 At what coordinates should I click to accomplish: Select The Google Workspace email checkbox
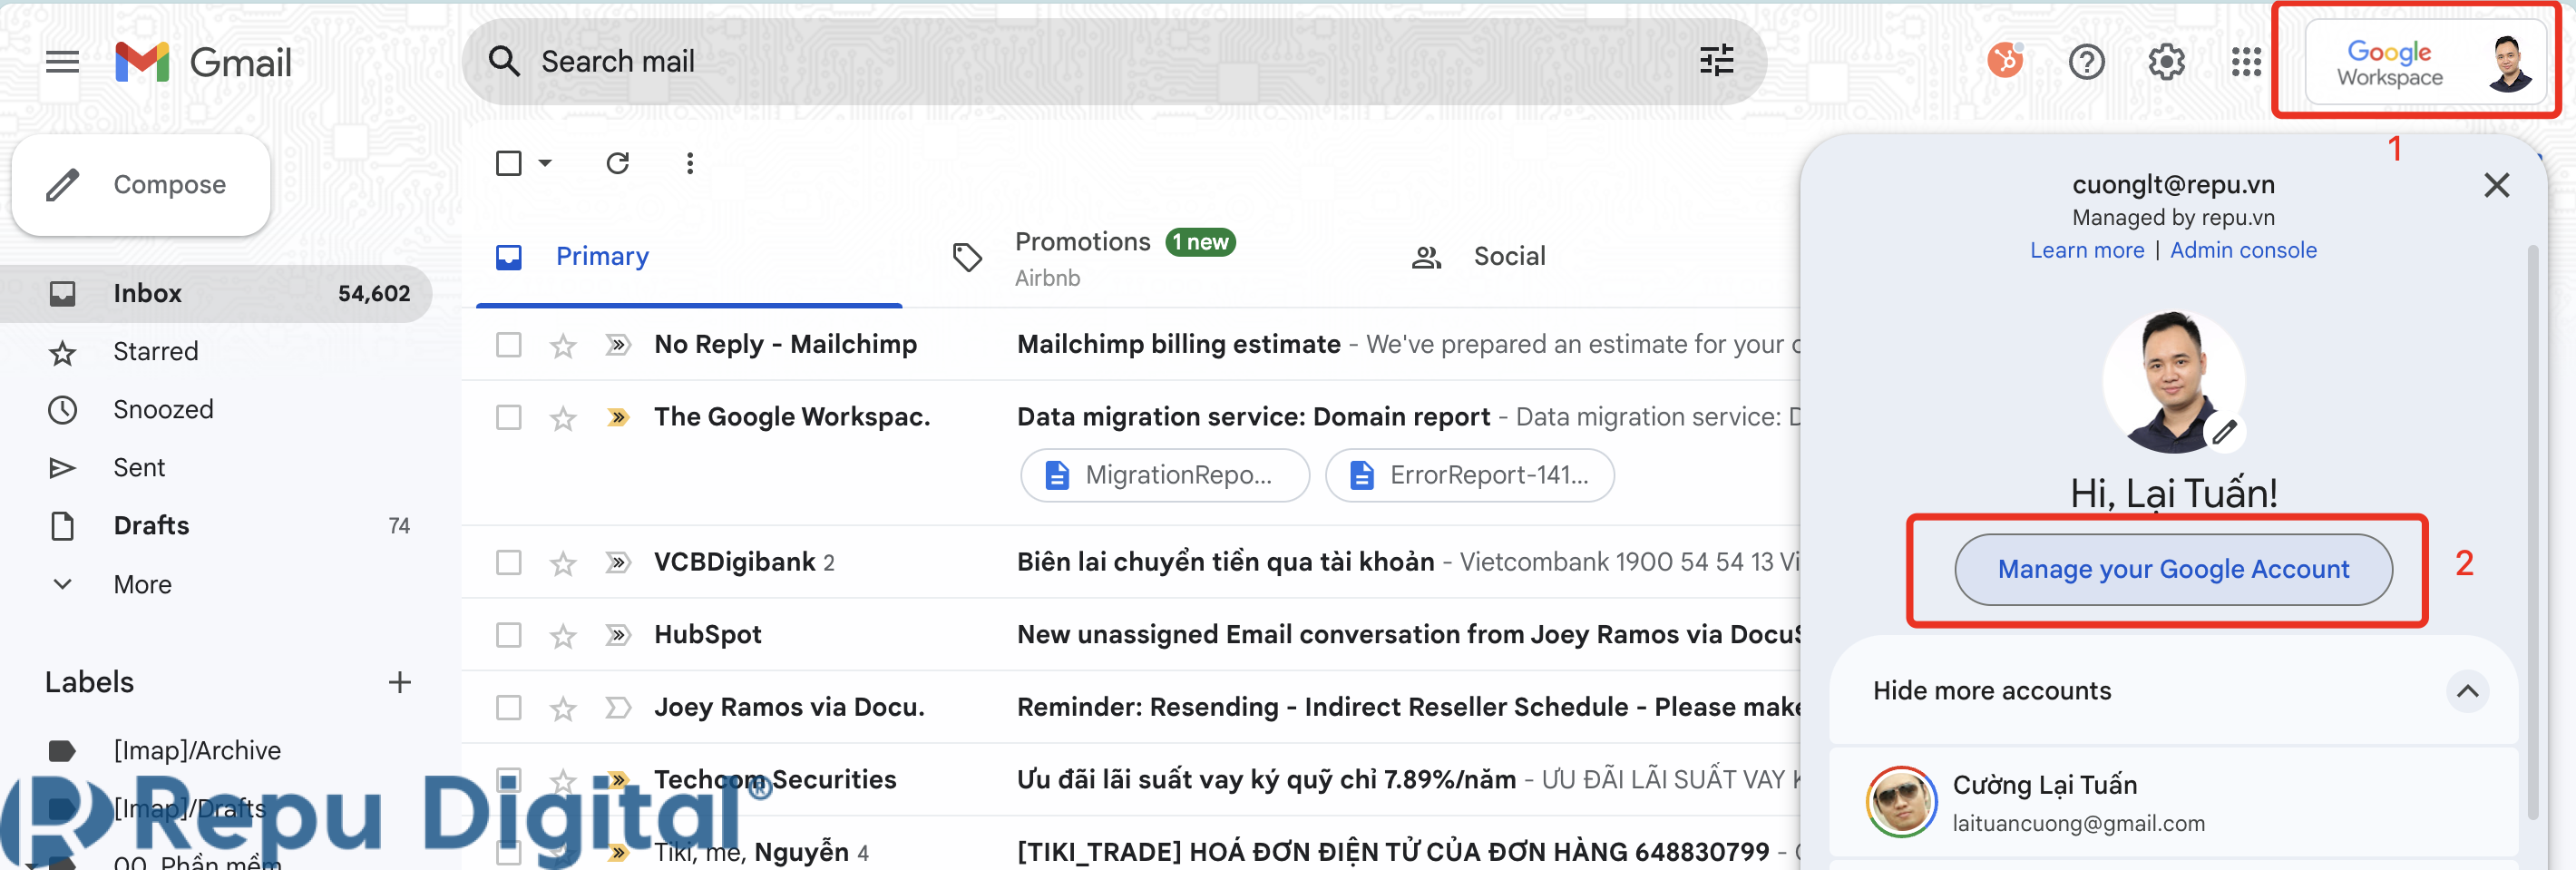coord(508,417)
